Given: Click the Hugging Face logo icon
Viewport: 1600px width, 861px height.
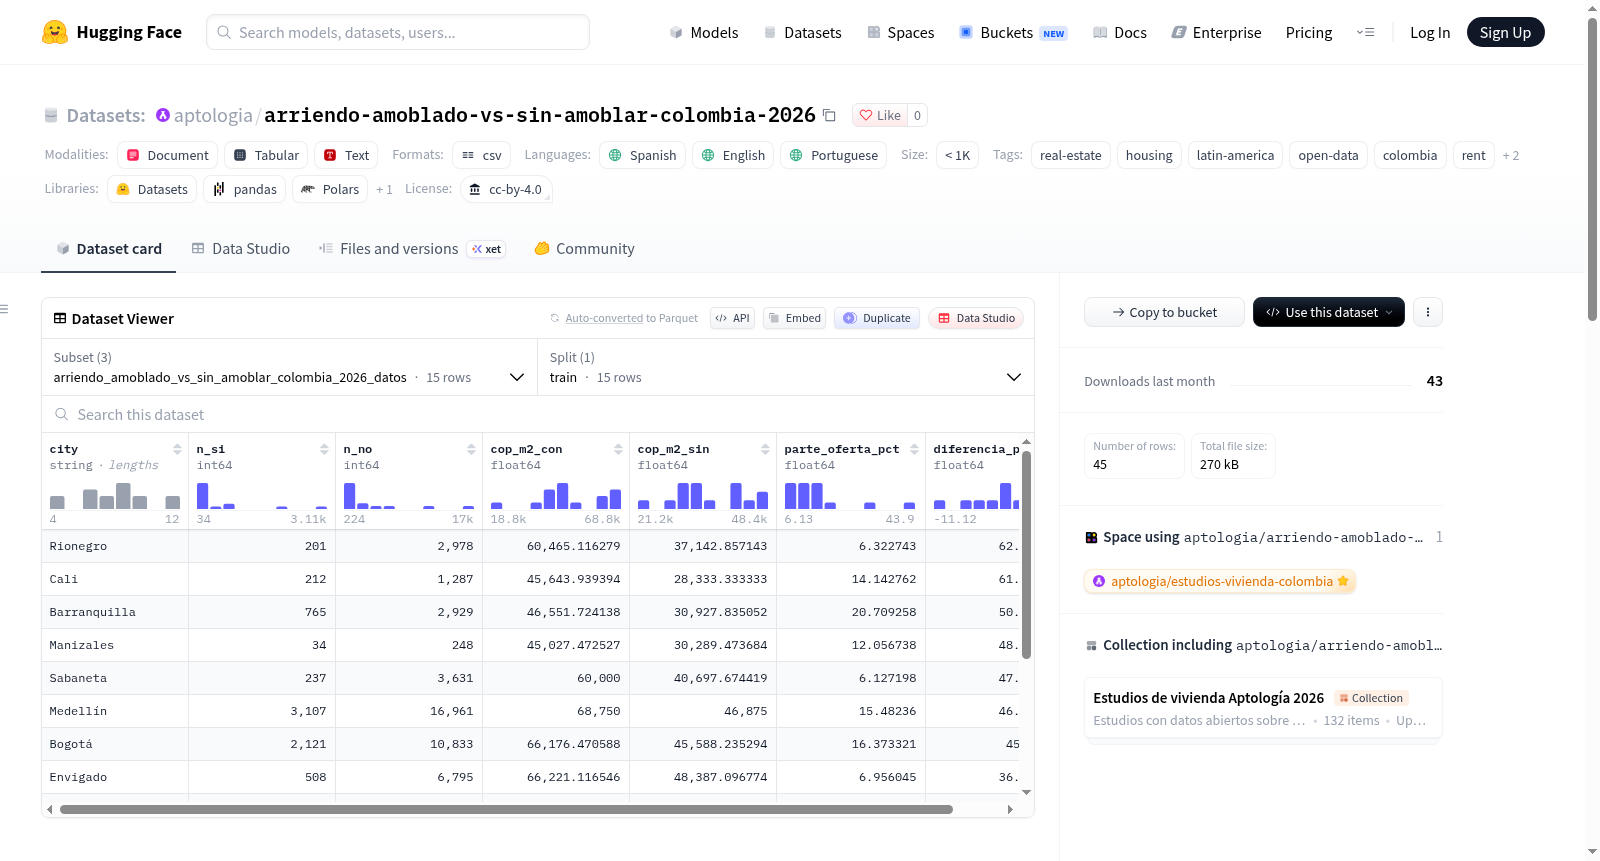Looking at the screenshot, I should [55, 32].
